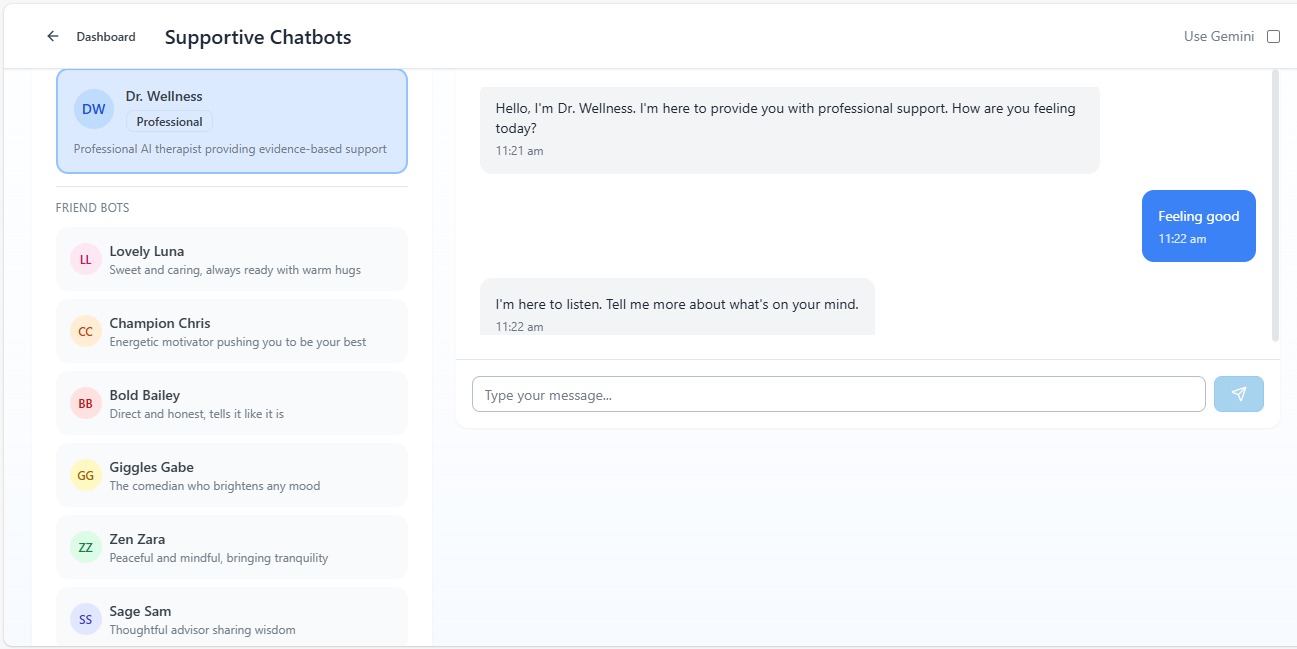Click Champion Chris's CC avatar
This screenshot has height=649, width=1297.
85,331
